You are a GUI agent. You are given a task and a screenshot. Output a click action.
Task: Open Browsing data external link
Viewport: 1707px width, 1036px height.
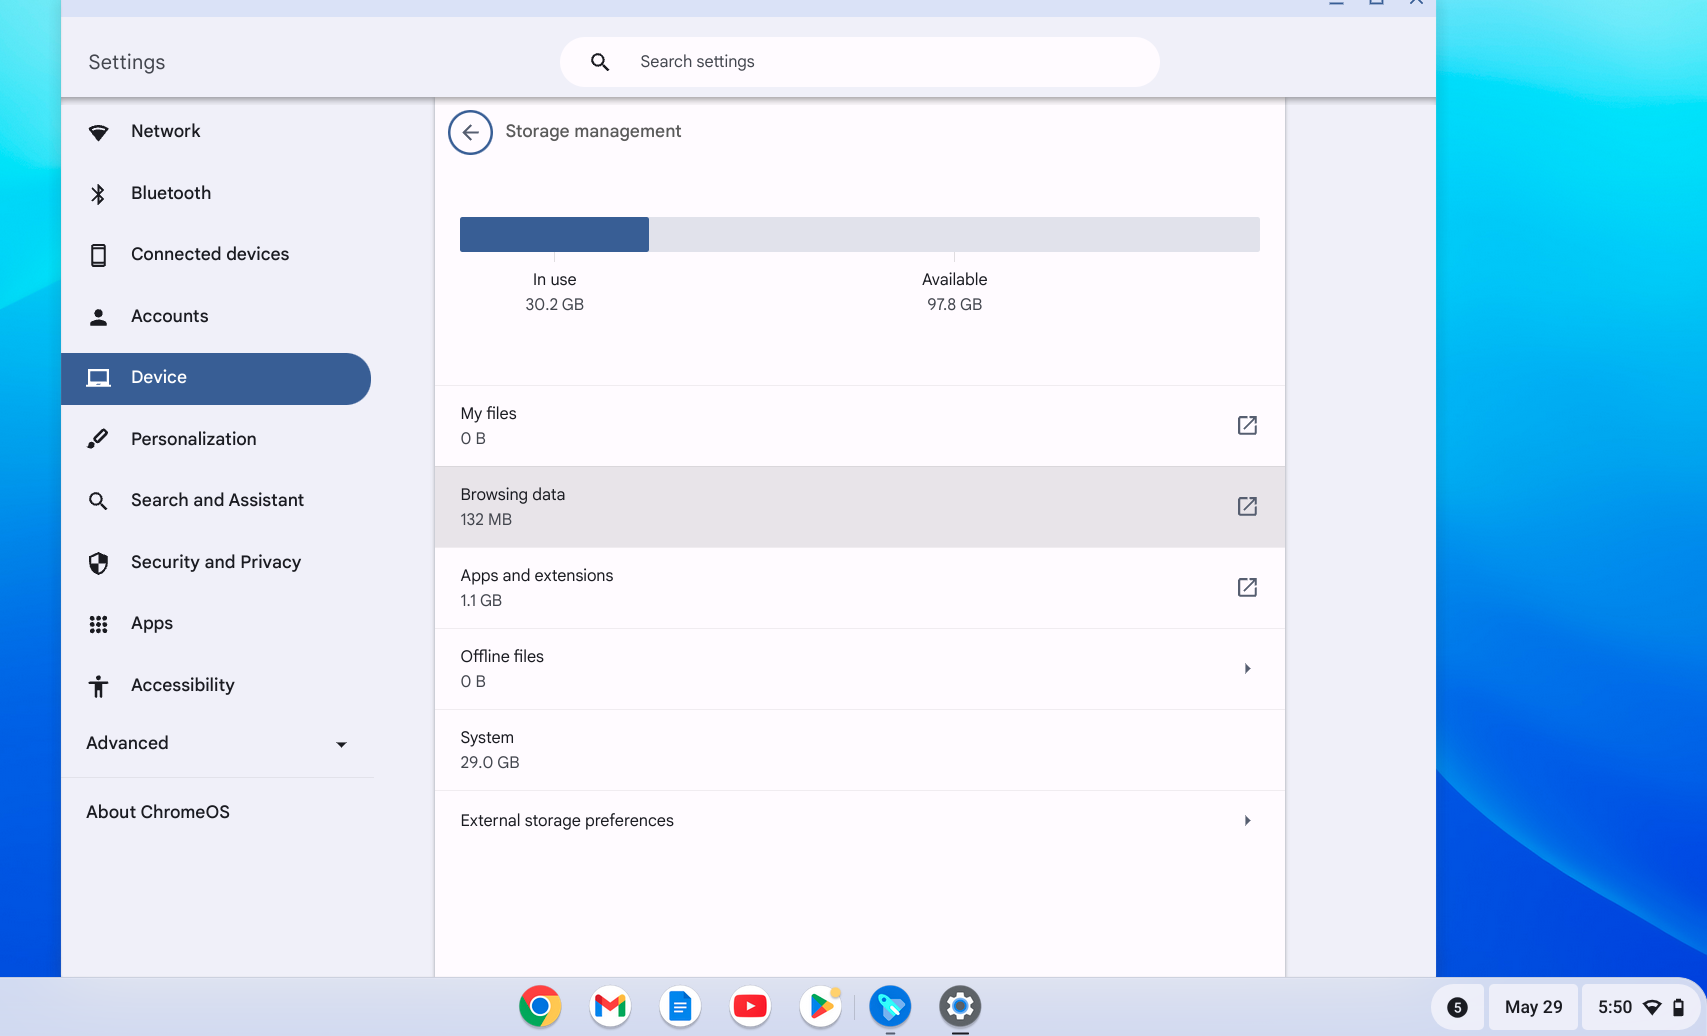[x=1247, y=506]
